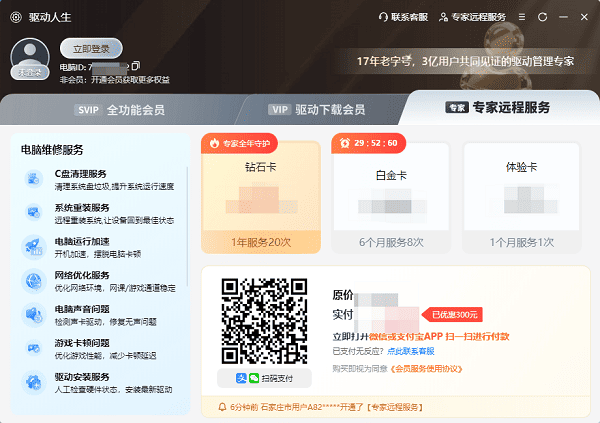Click 专家远程服务 text in title bar
The width and height of the screenshot is (600, 423).
point(478,17)
